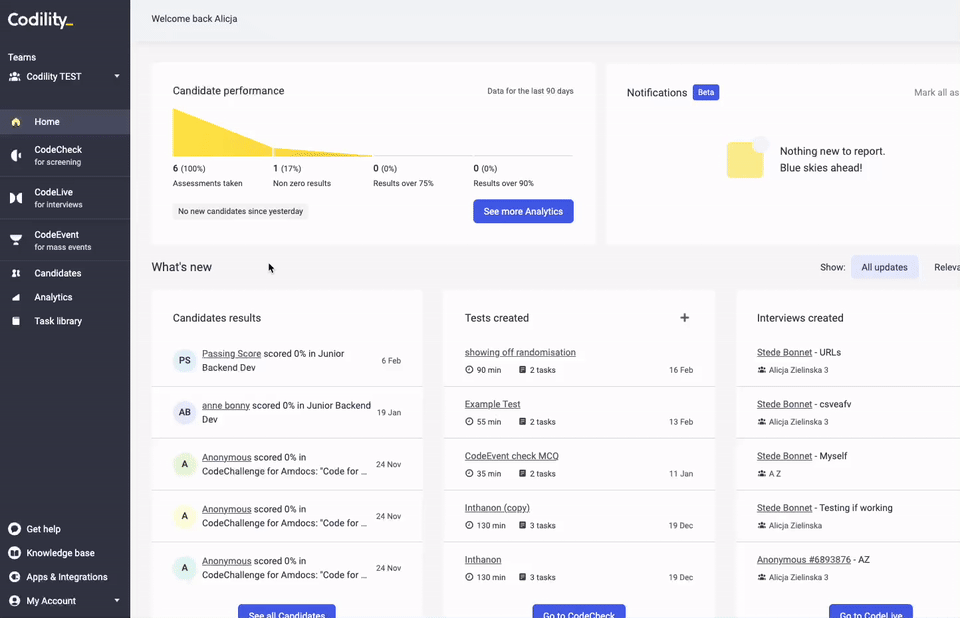The width and height of the screenshot is (960, 618).
Task: Click the Knowledge base book icon
Action: tap(15, 553)
